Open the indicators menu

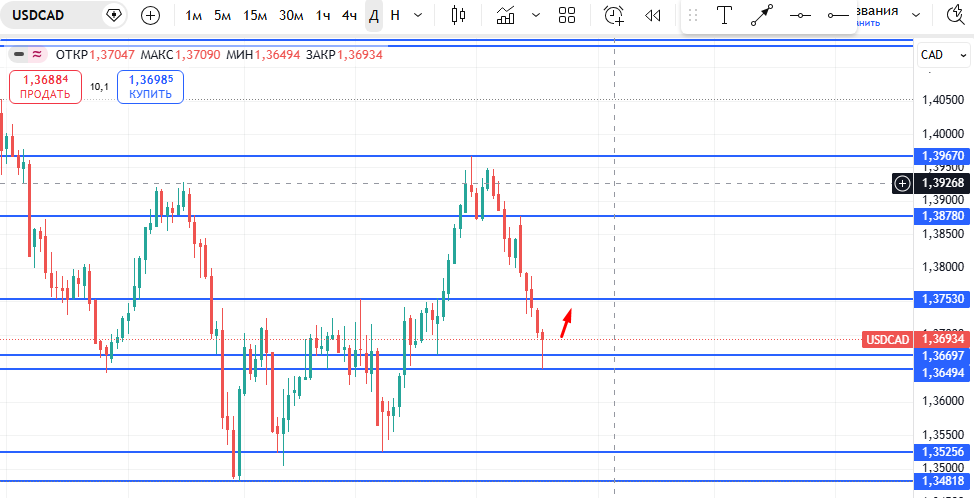506,16
